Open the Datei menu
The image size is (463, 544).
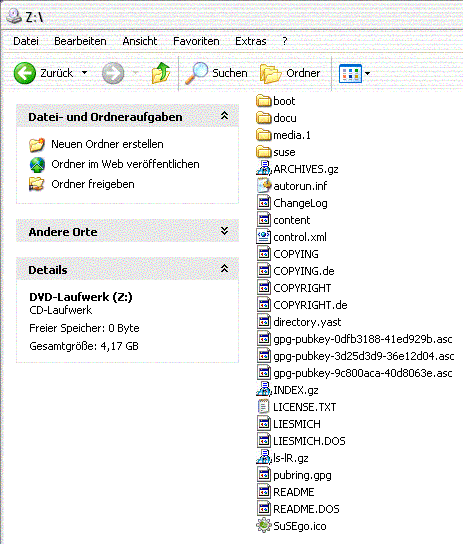tap(26, 41)
